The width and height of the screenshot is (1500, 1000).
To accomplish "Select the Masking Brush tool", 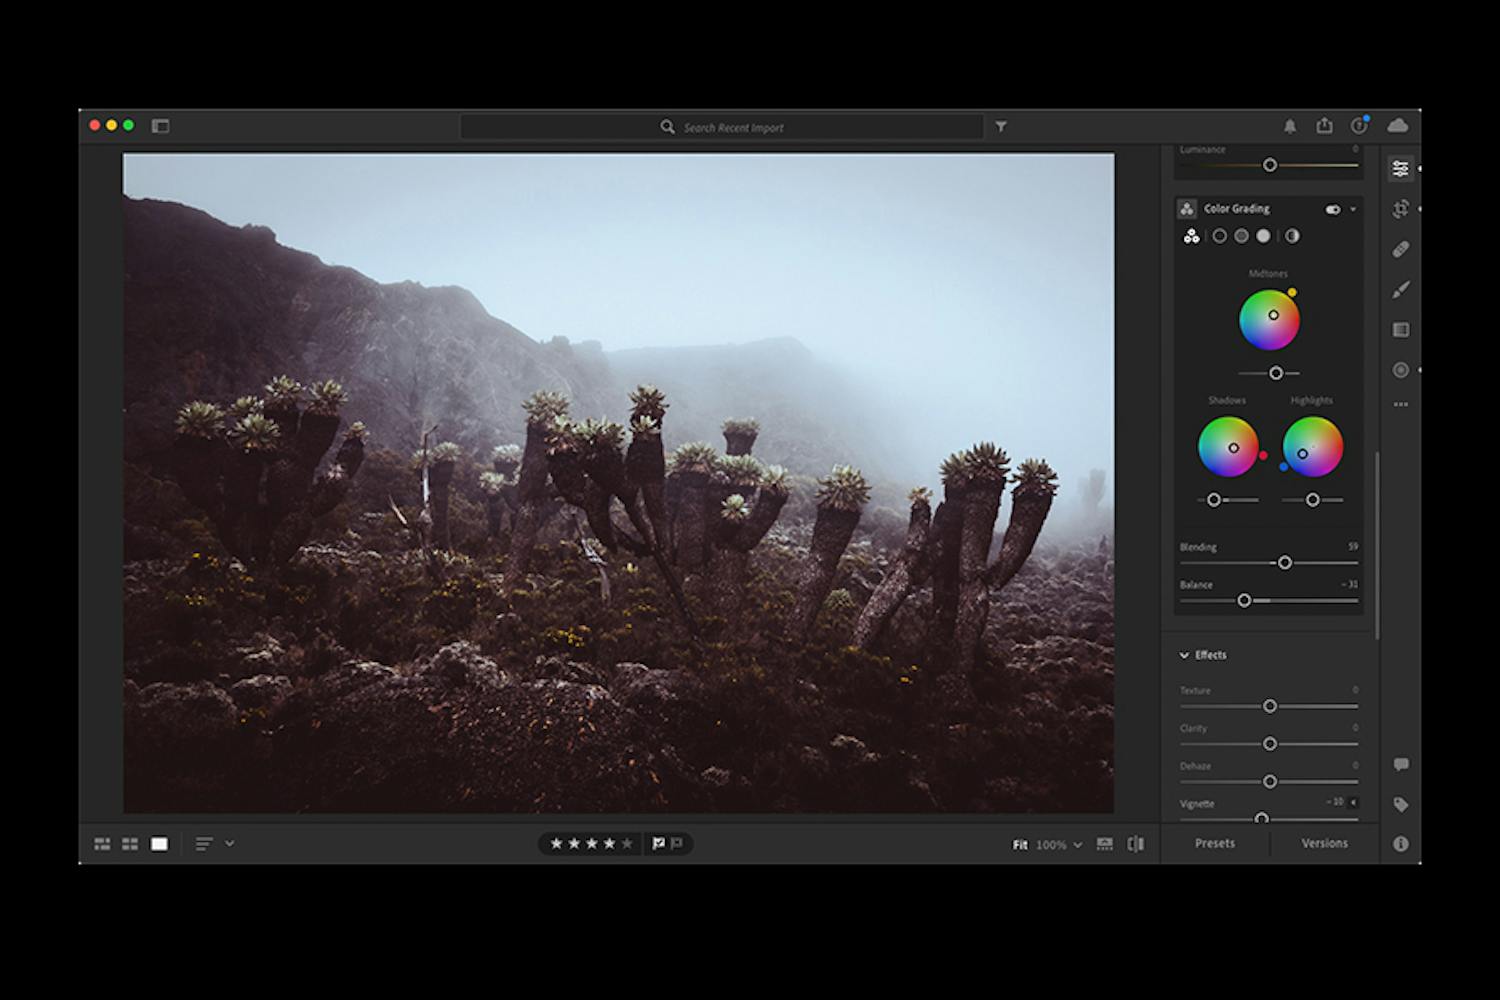I will point(1401,289).
